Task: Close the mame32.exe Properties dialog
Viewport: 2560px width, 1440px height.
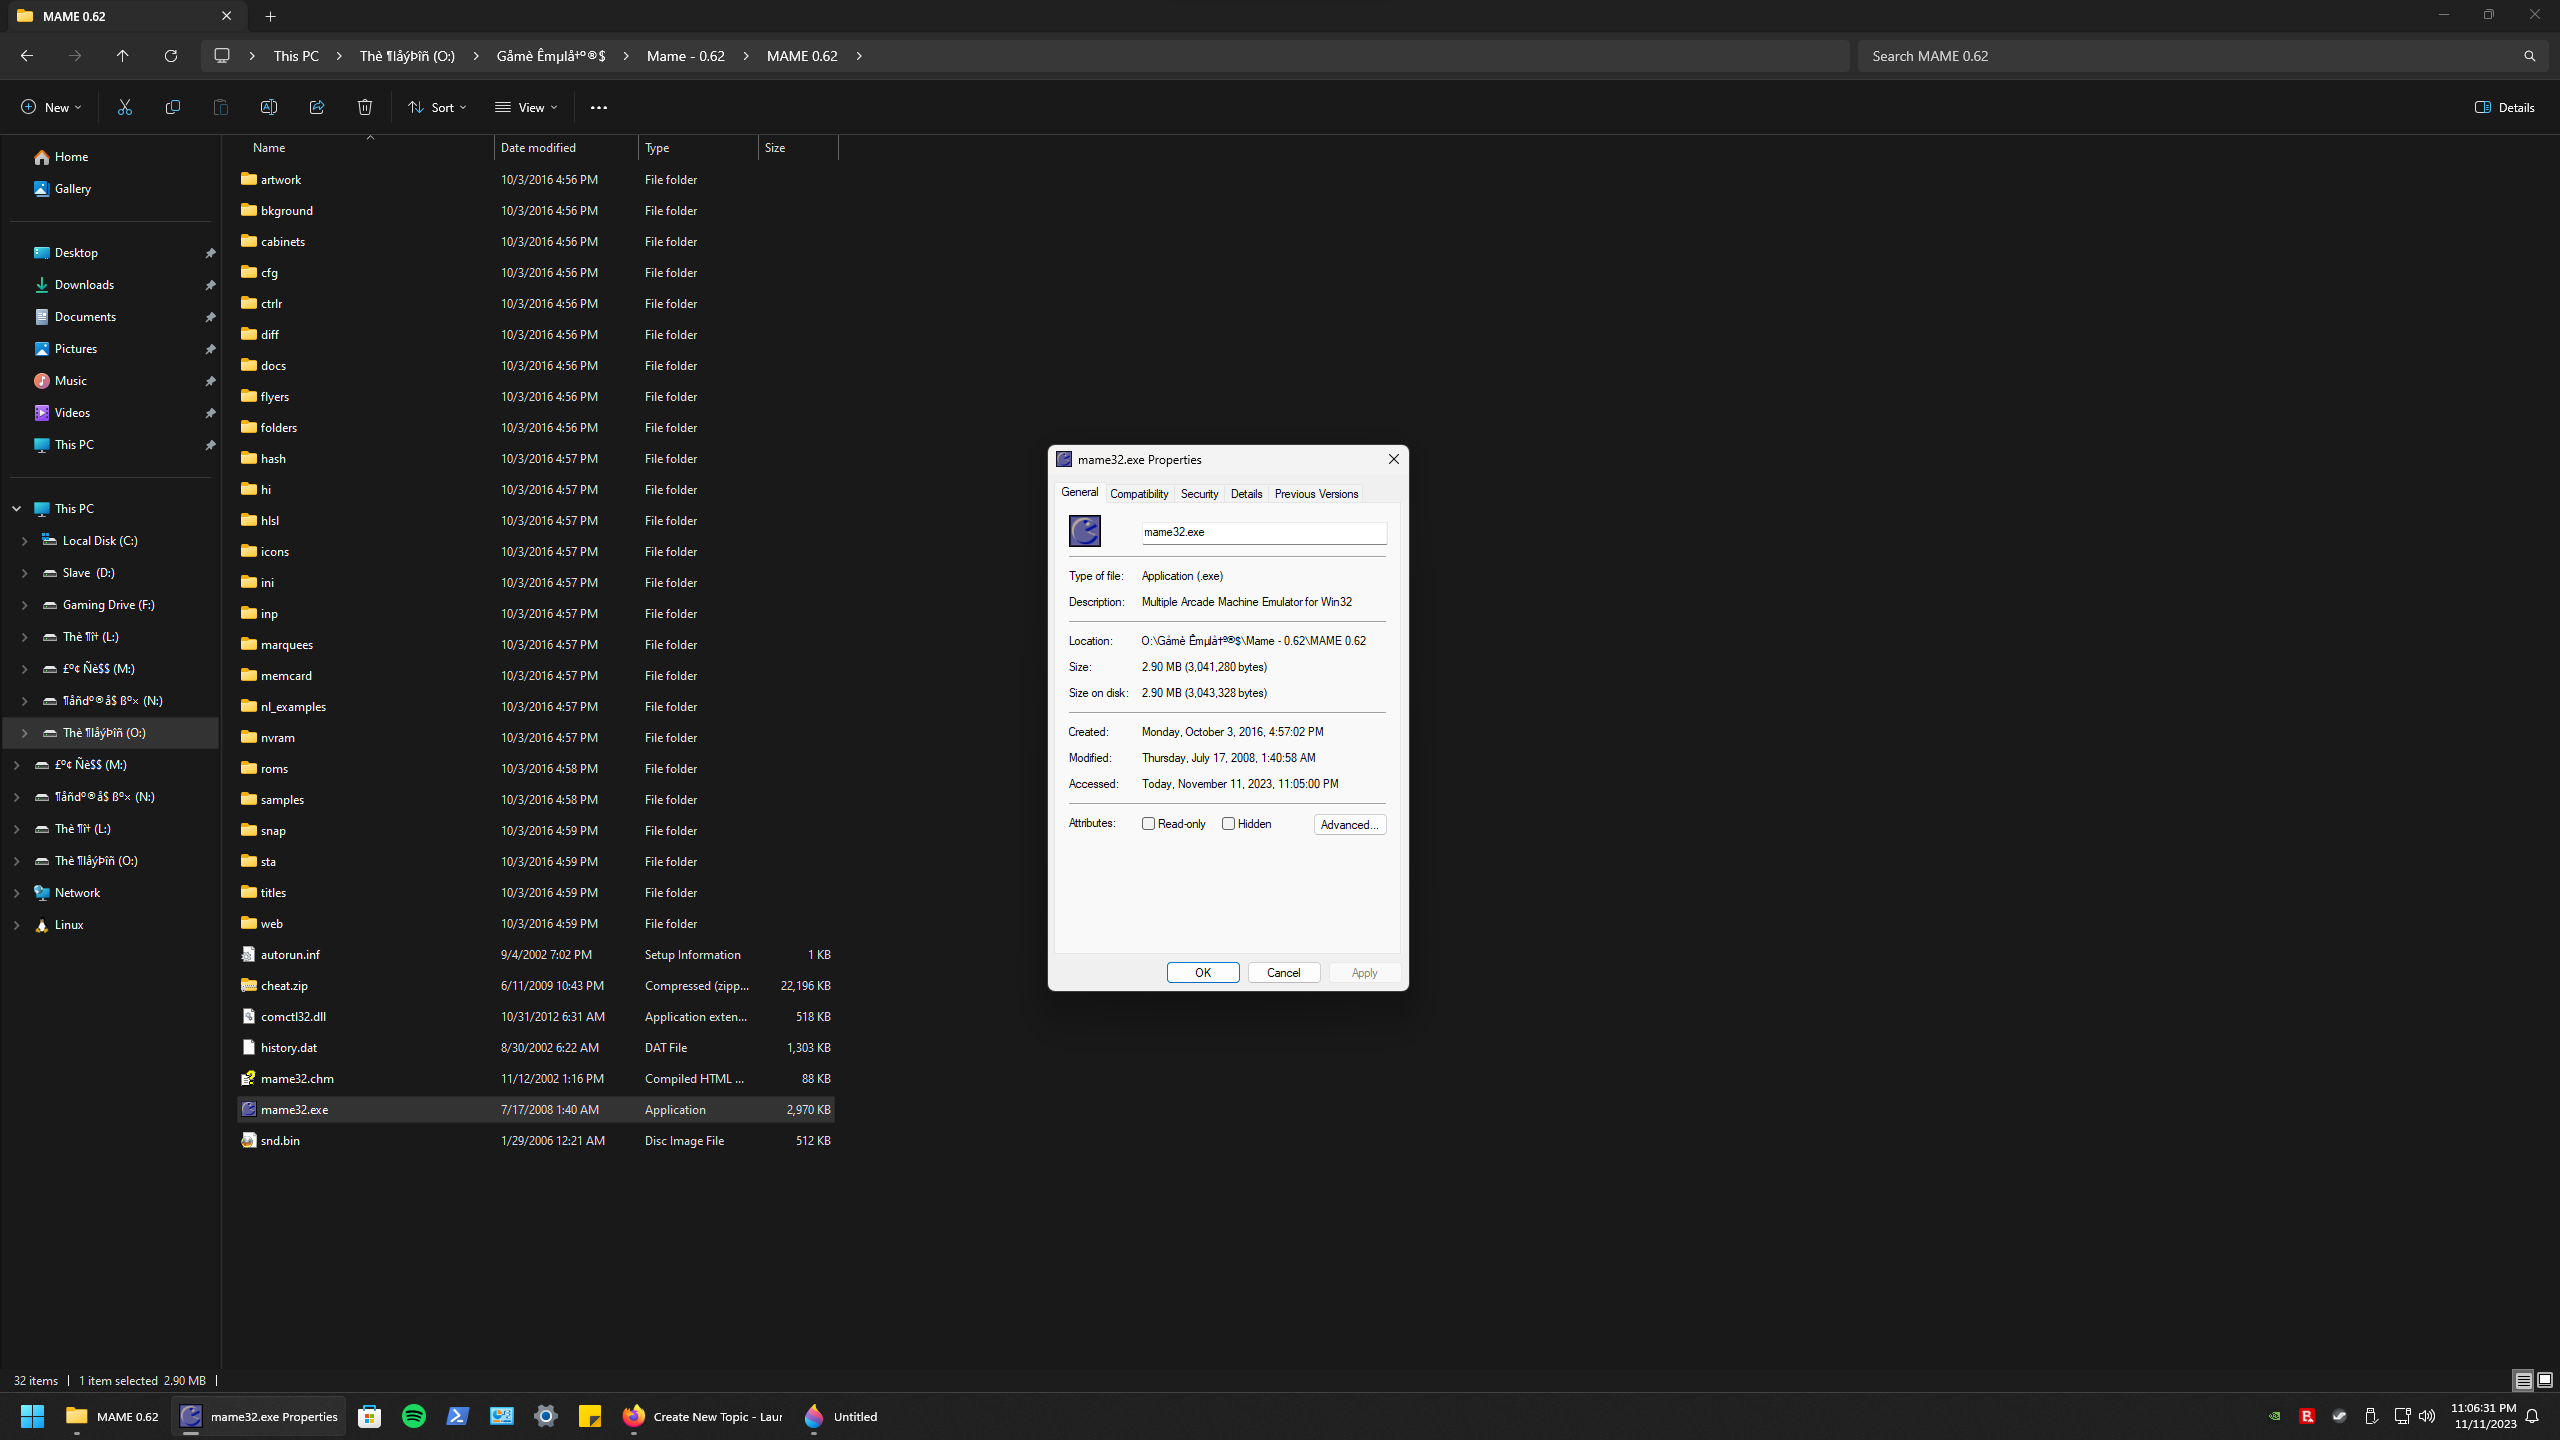Action: coord(1393,459)
